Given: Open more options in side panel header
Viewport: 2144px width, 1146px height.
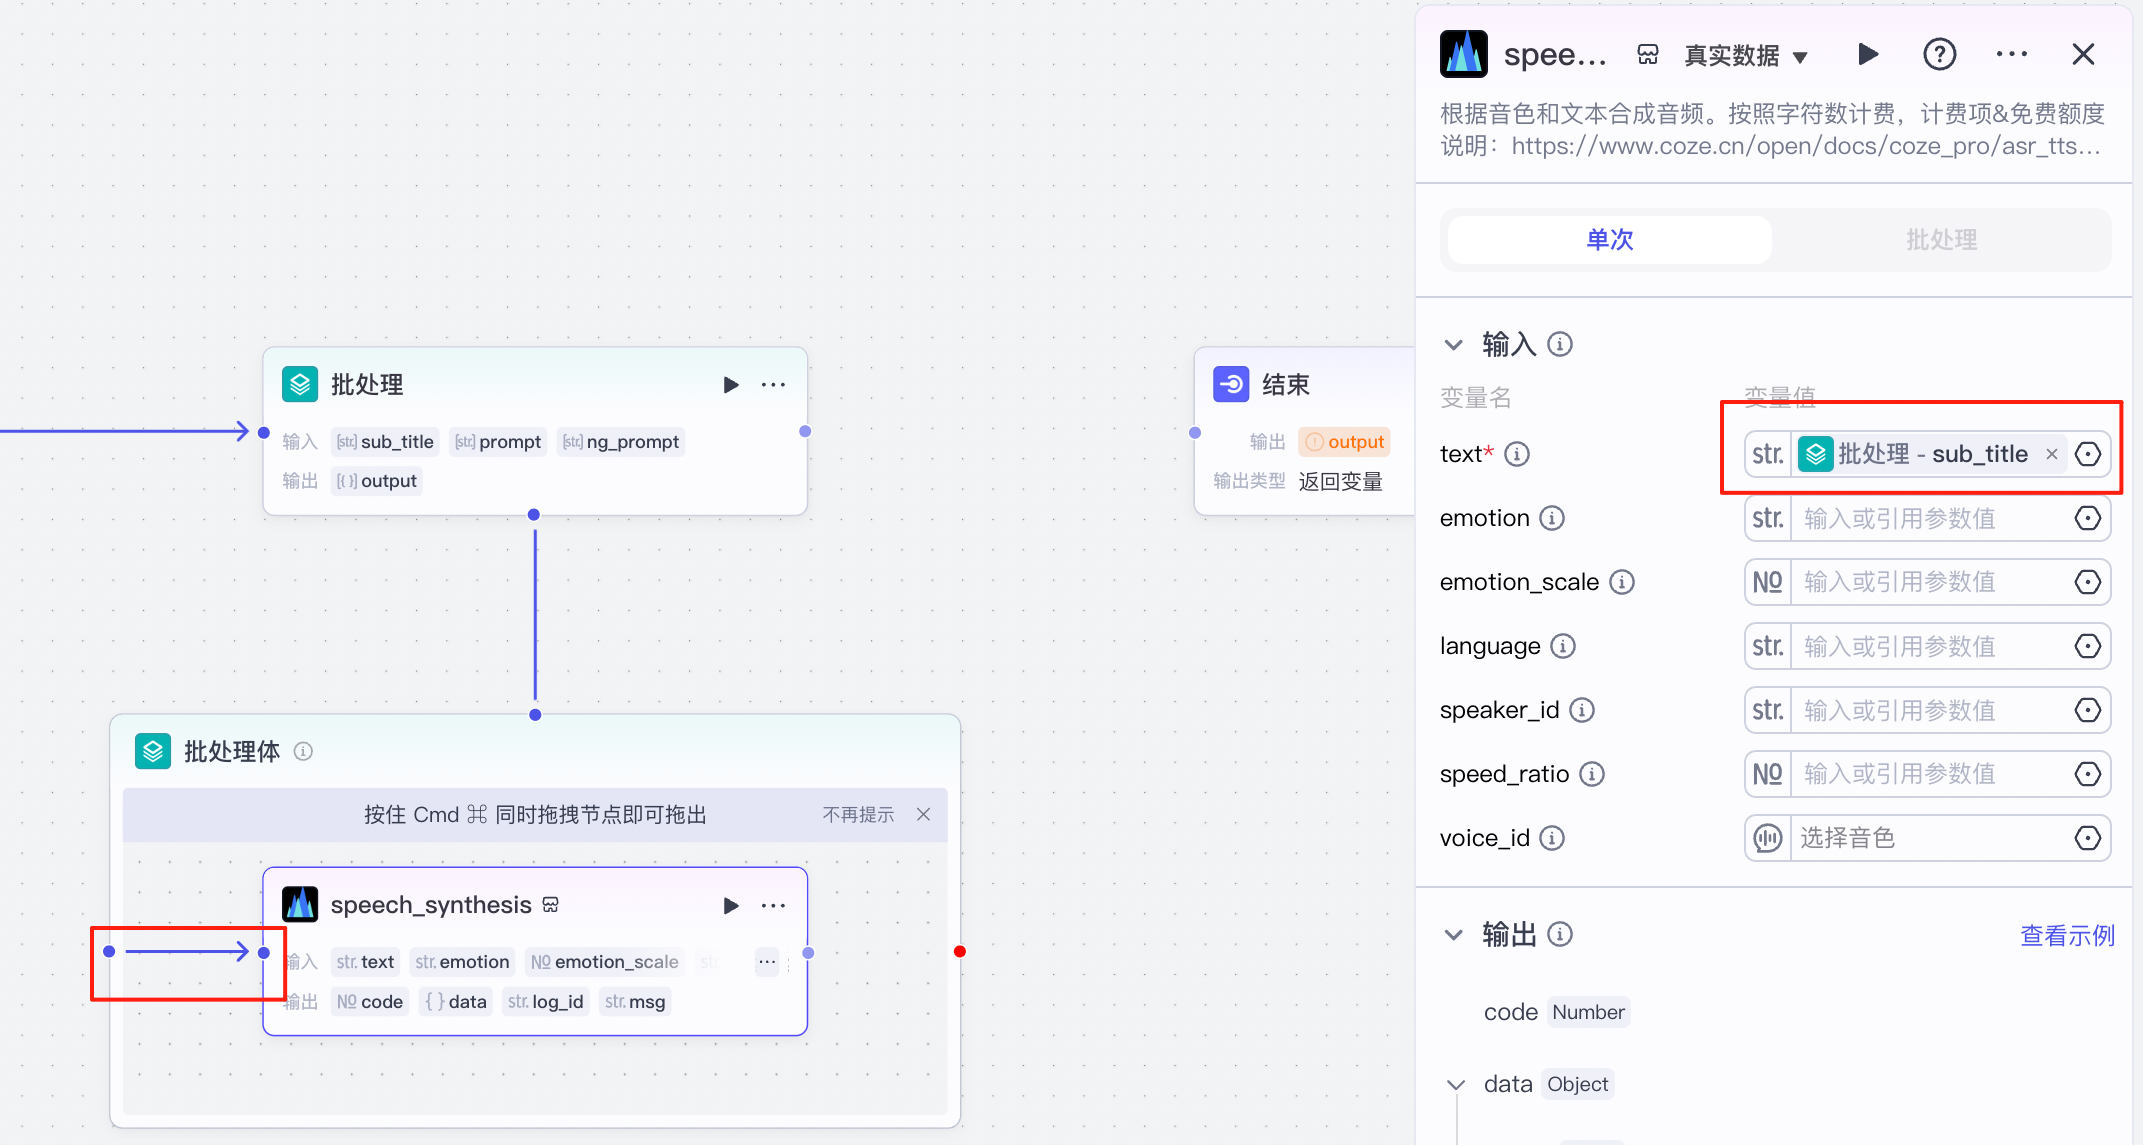Looking at the screenshot, I should click(x=2011, y=54).
